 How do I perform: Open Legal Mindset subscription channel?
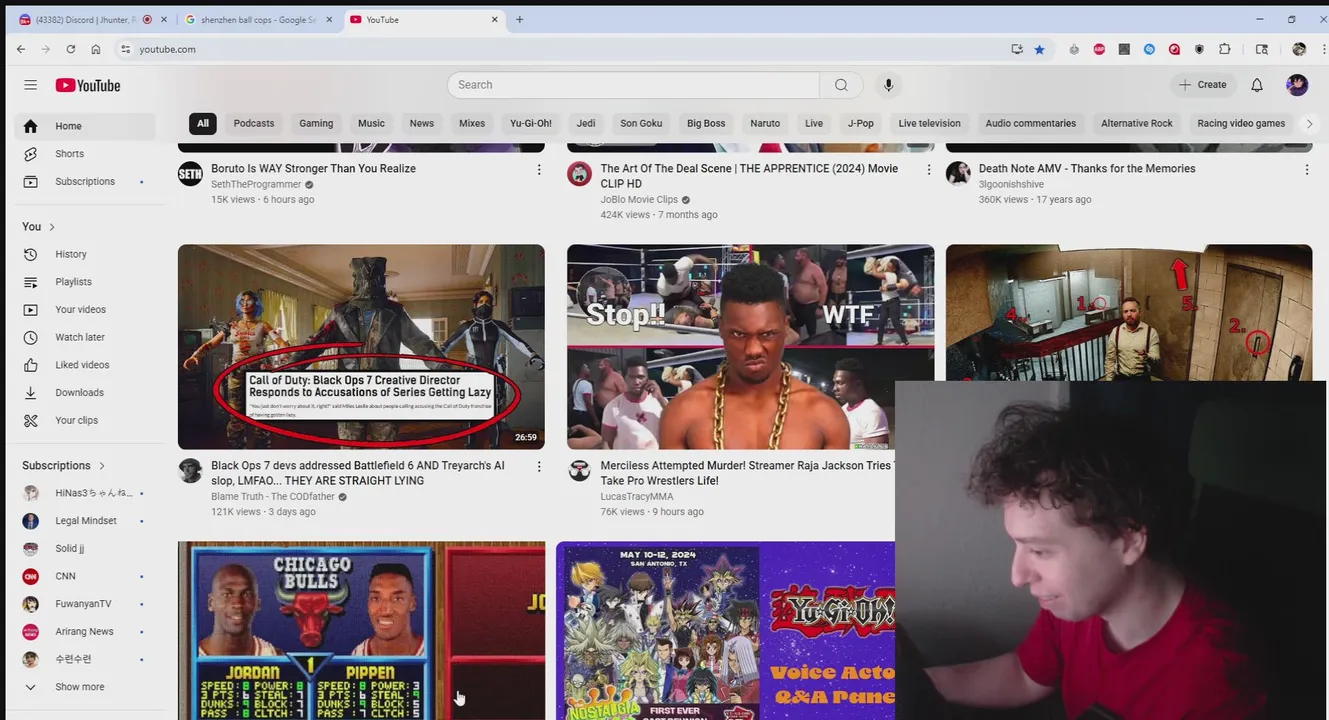(85, 521)
